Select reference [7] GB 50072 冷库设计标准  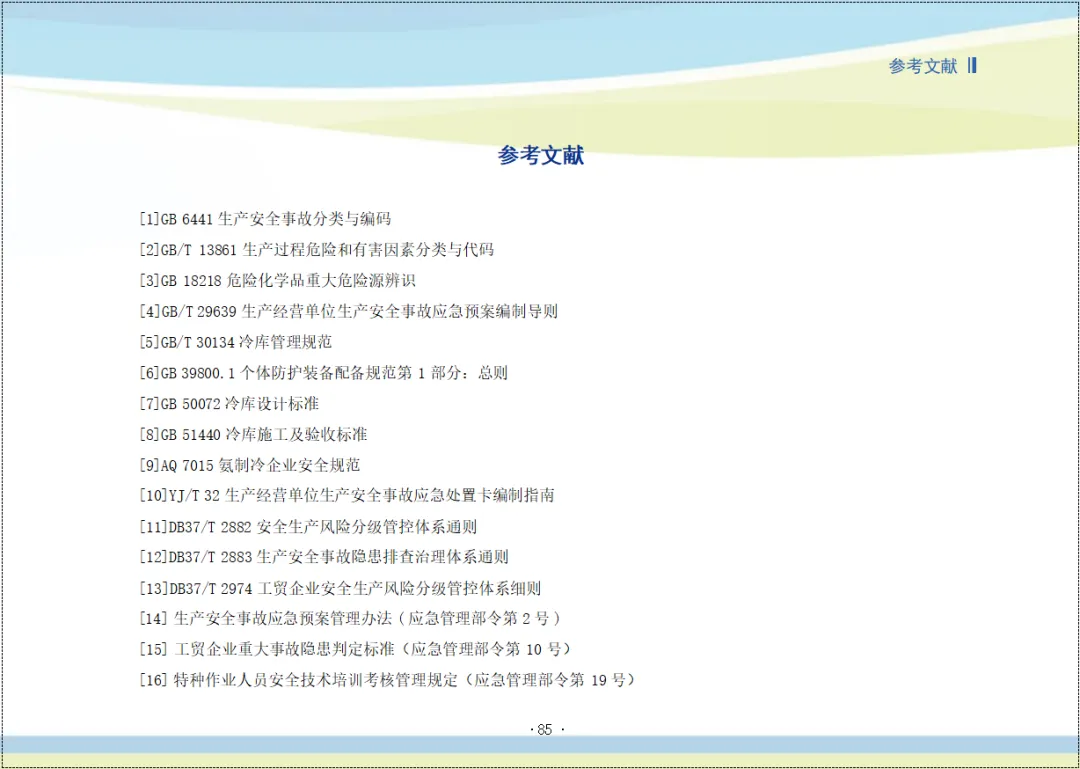pyautogui.click(x=229, y=404)
